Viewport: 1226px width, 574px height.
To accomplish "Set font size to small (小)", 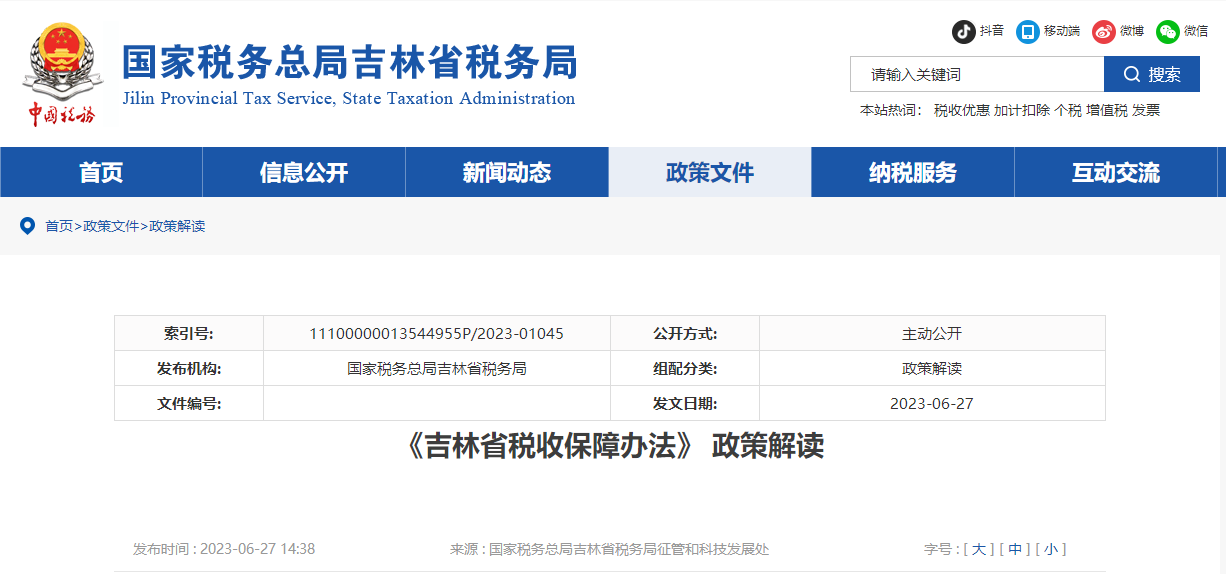I will coord(1050,549).
